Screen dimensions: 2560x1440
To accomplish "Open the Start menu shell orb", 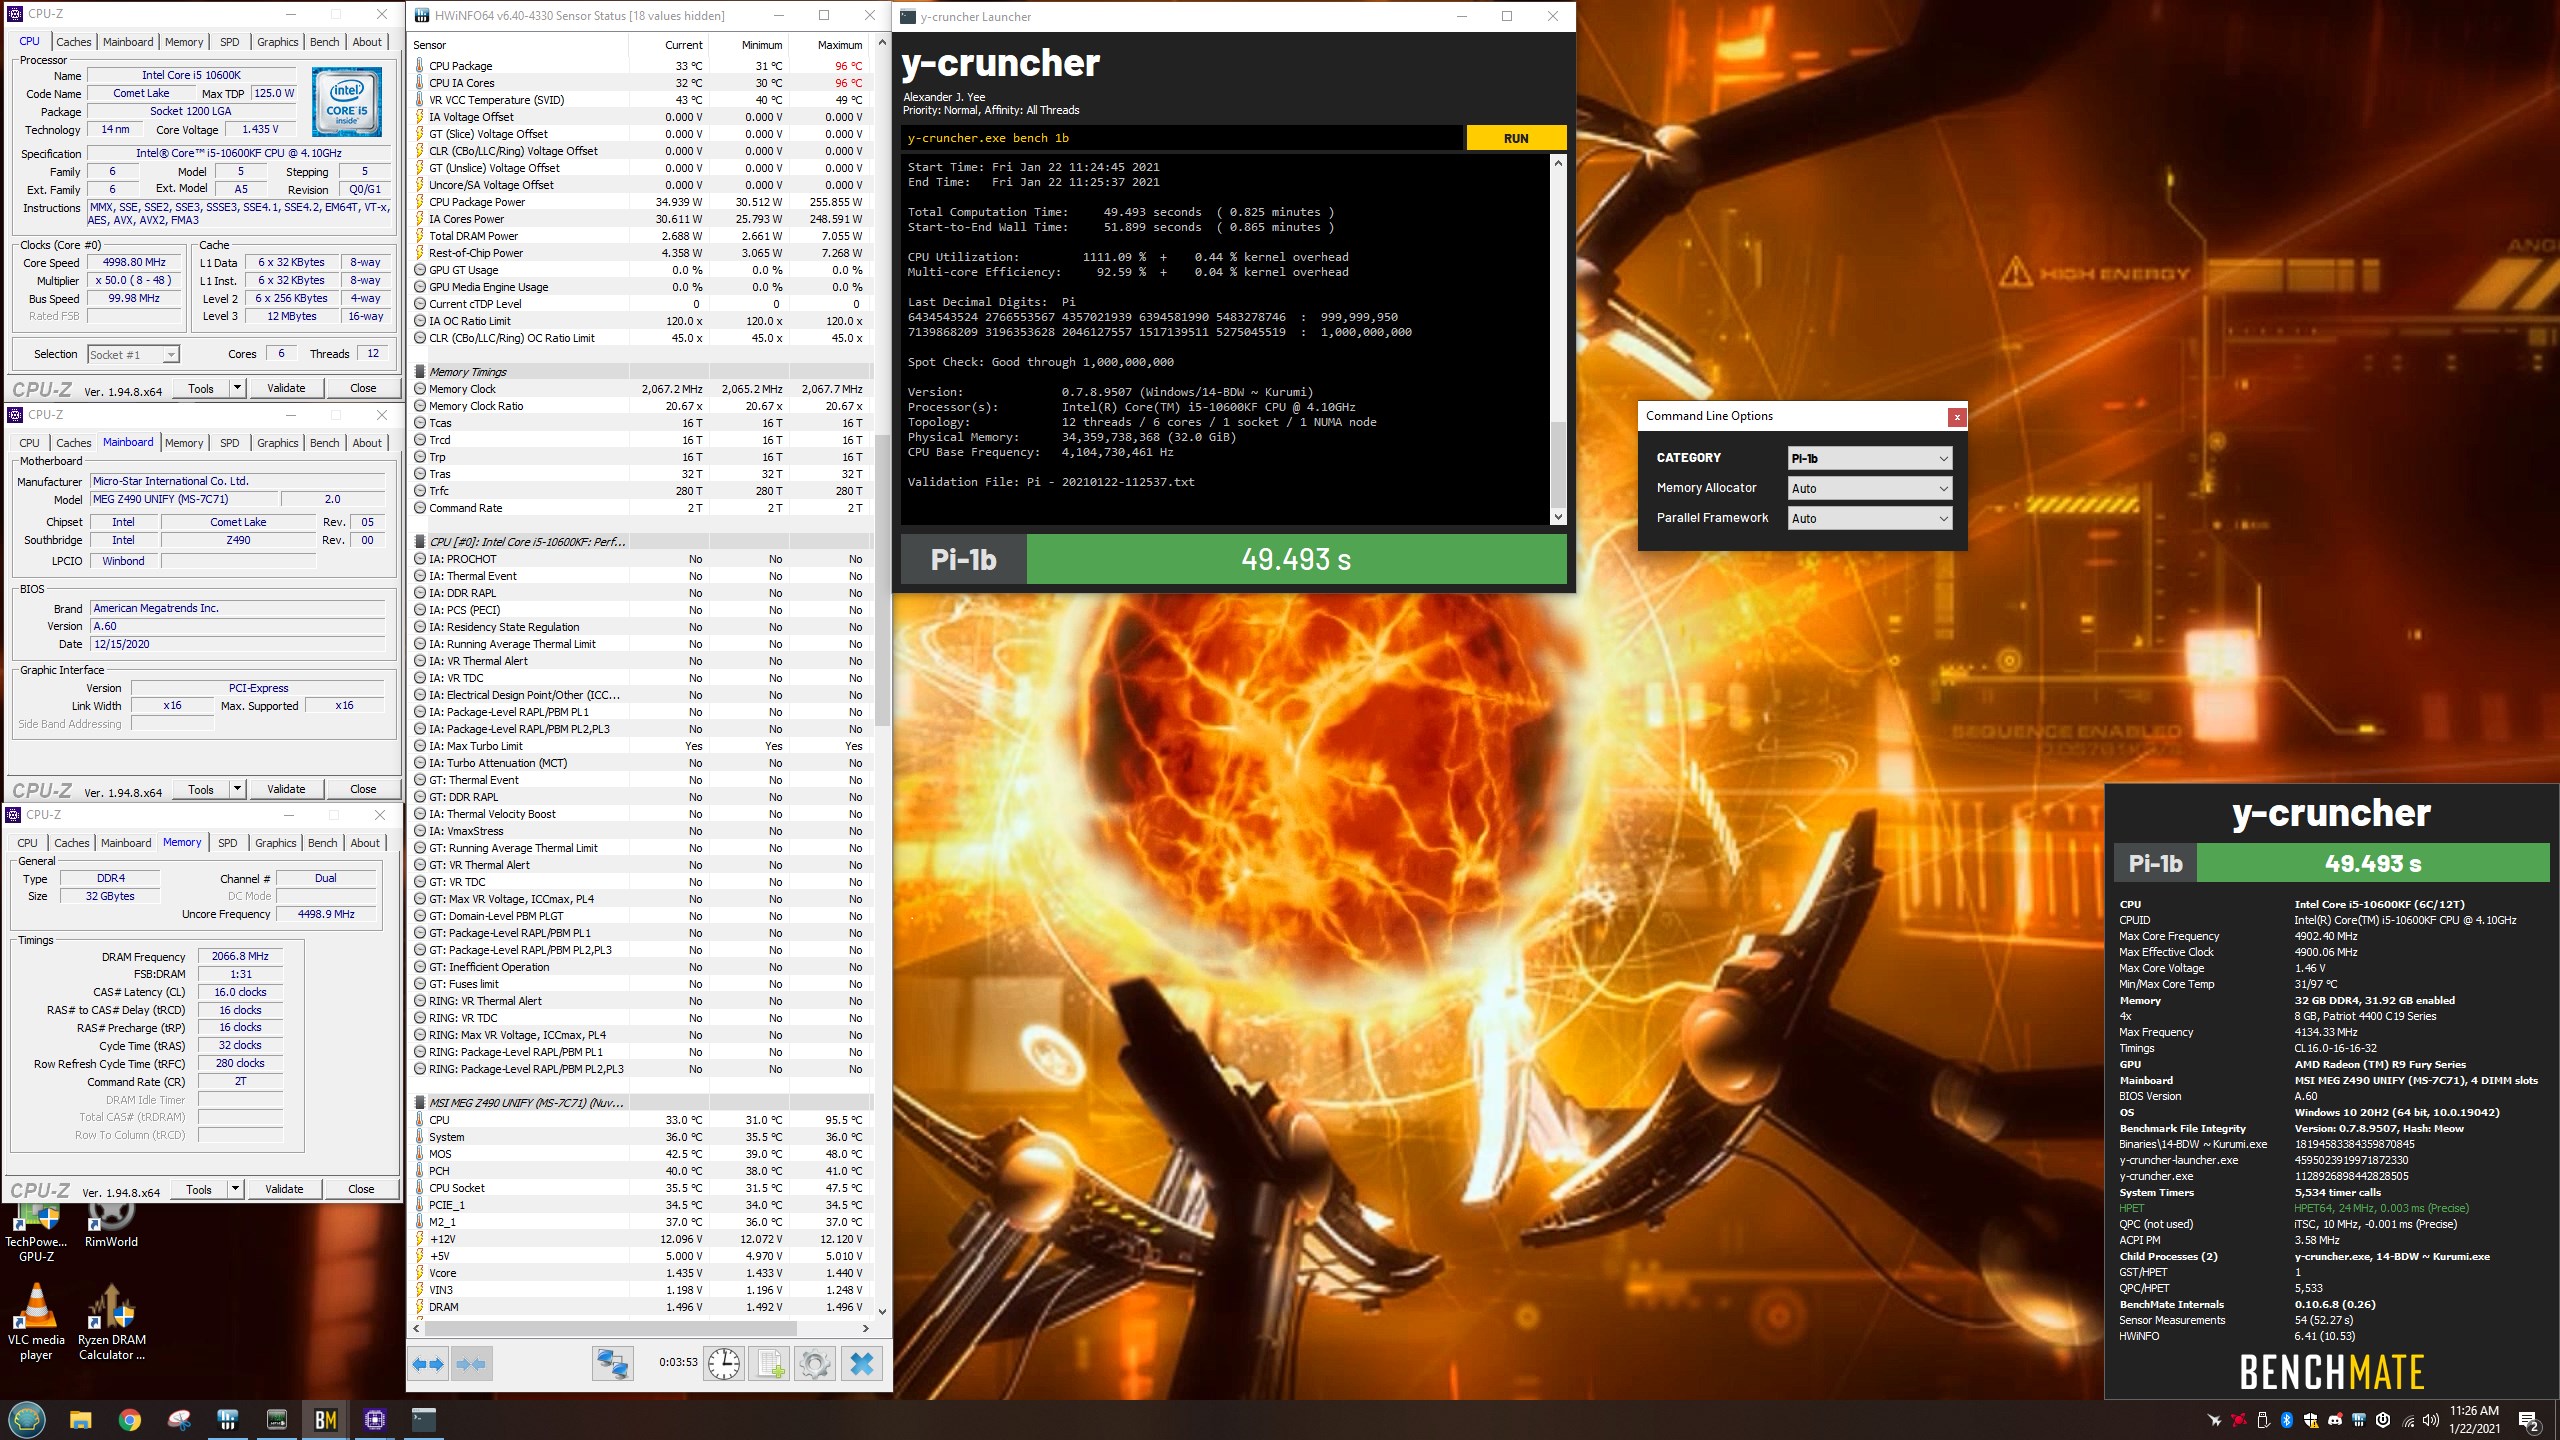I will pyautogui.click(x=27, y=1420).
